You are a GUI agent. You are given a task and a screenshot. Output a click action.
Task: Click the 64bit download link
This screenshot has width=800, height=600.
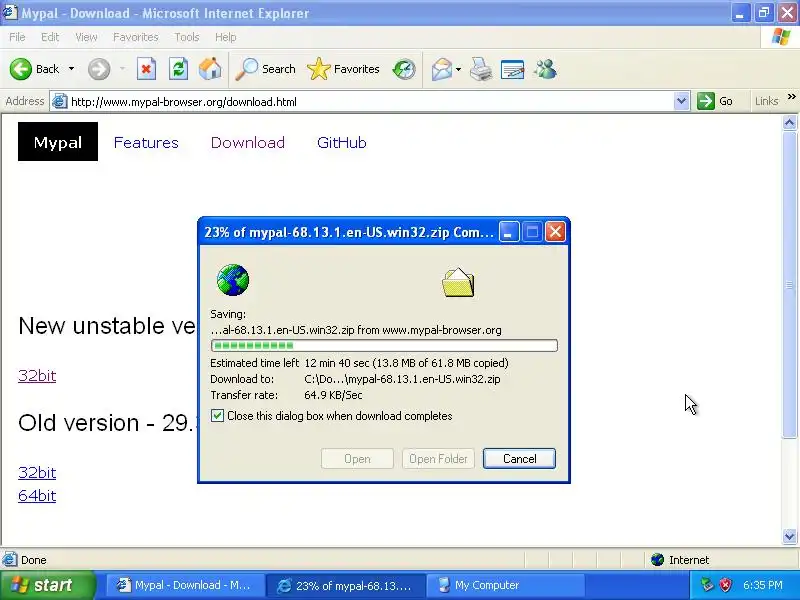click(x=37, y=495)
